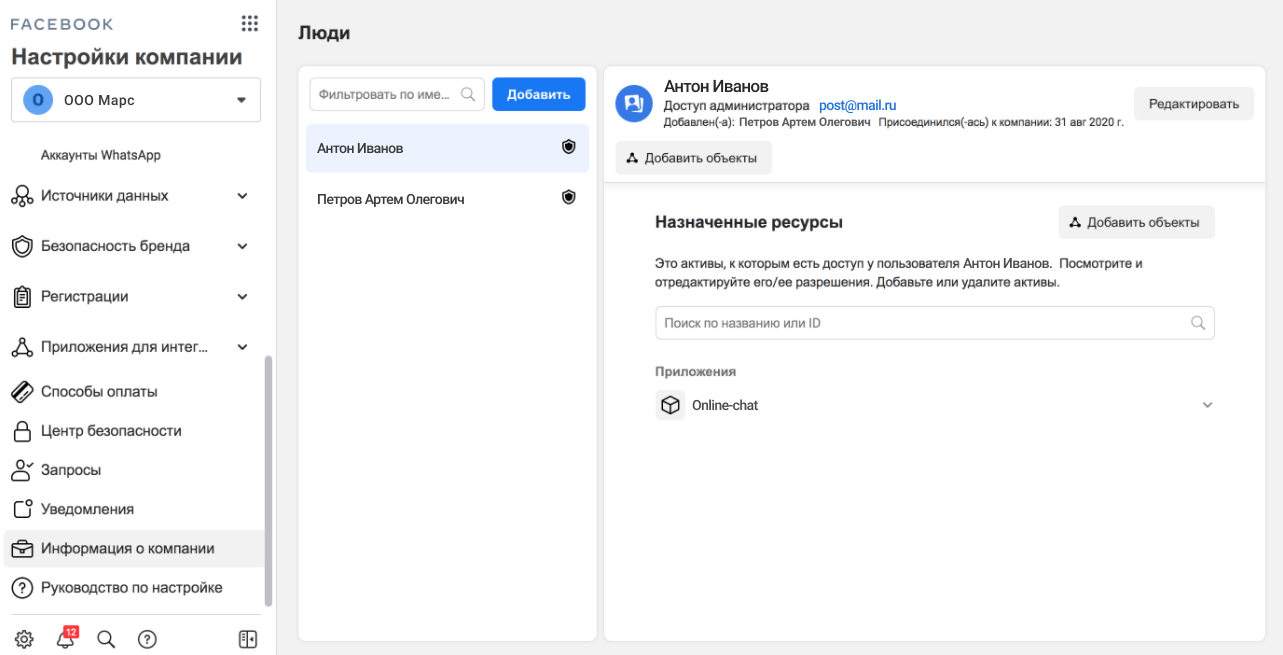Open the Facebook apps grid menu

click(249, 24)
